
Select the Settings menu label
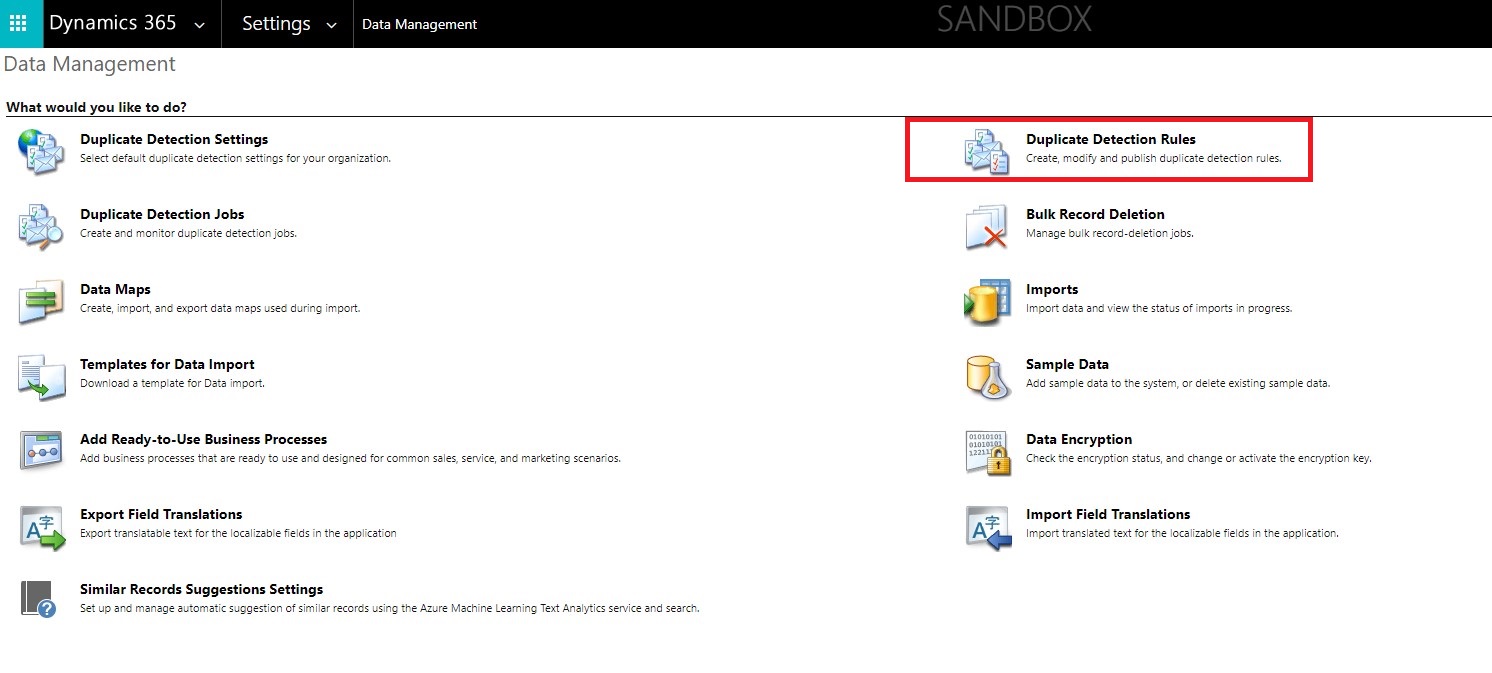click(276, 24)
